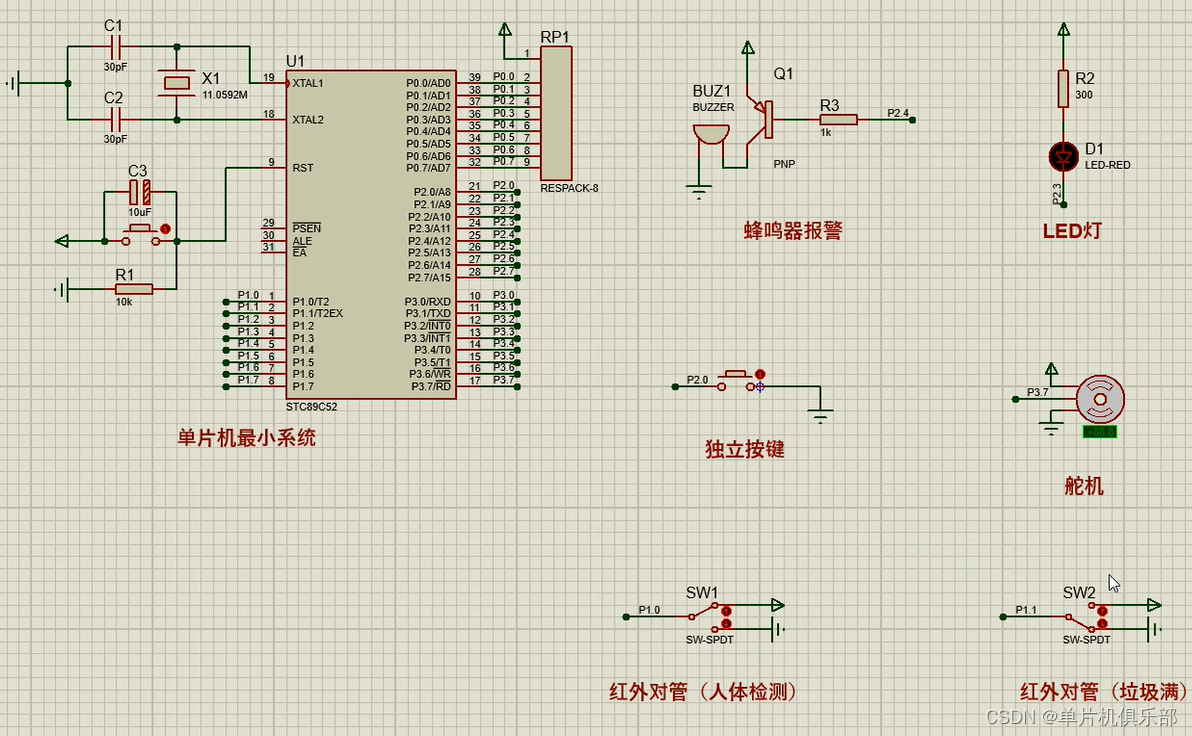Select resistor R3 1k body

tap(839, 119)
